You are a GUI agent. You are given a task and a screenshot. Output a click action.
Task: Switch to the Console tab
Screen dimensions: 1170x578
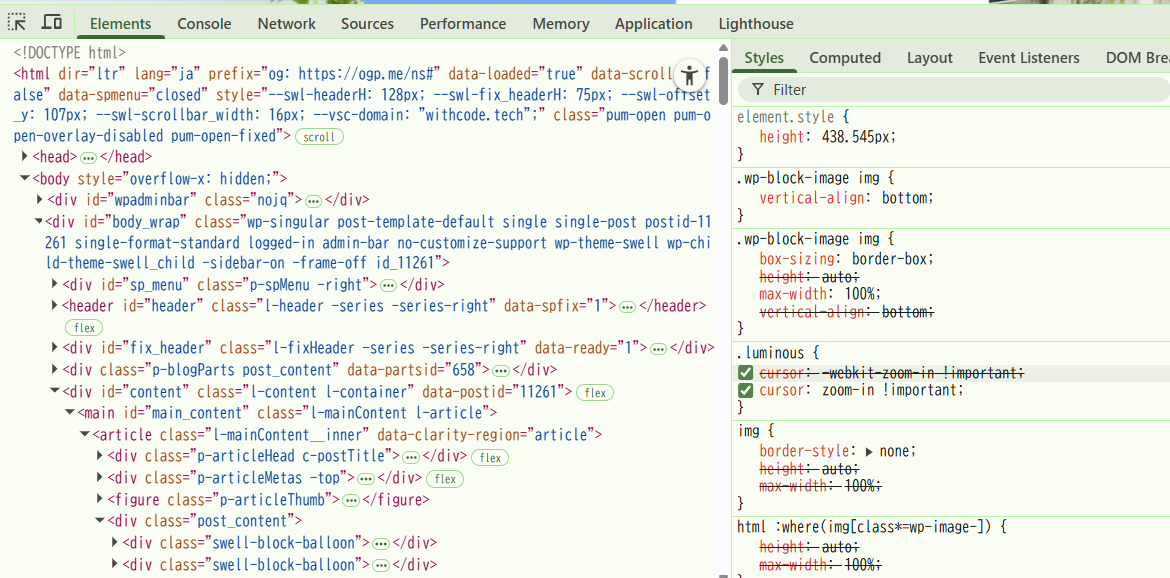click(204, 24)
